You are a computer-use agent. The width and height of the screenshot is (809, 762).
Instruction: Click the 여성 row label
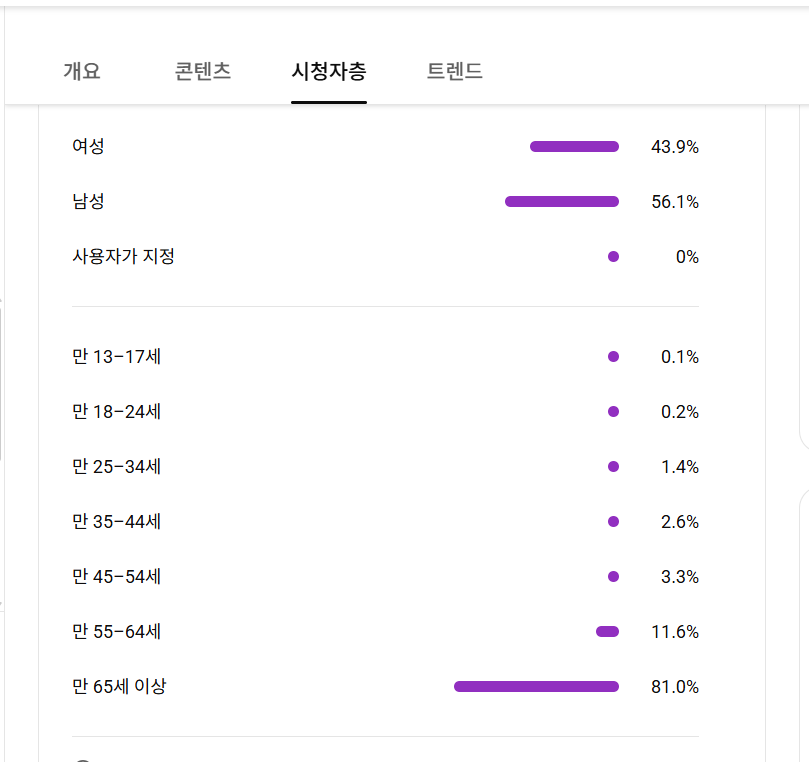pyautogui.click(x=88, y=147)
